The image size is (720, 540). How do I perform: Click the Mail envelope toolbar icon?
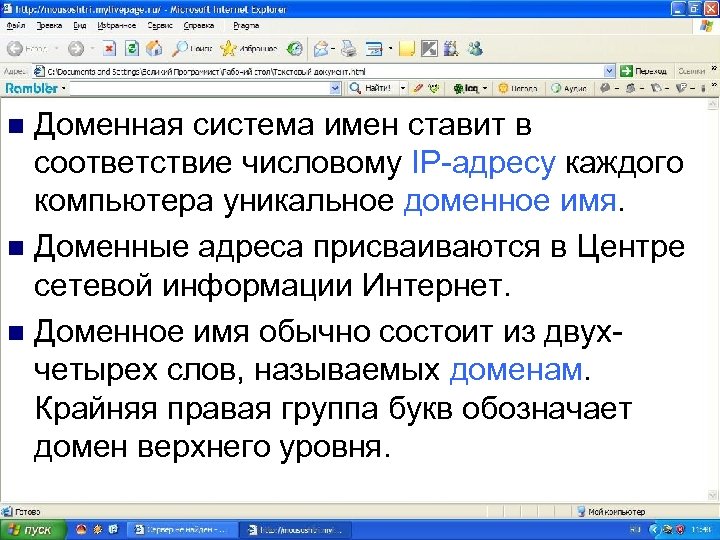[321, 48]
